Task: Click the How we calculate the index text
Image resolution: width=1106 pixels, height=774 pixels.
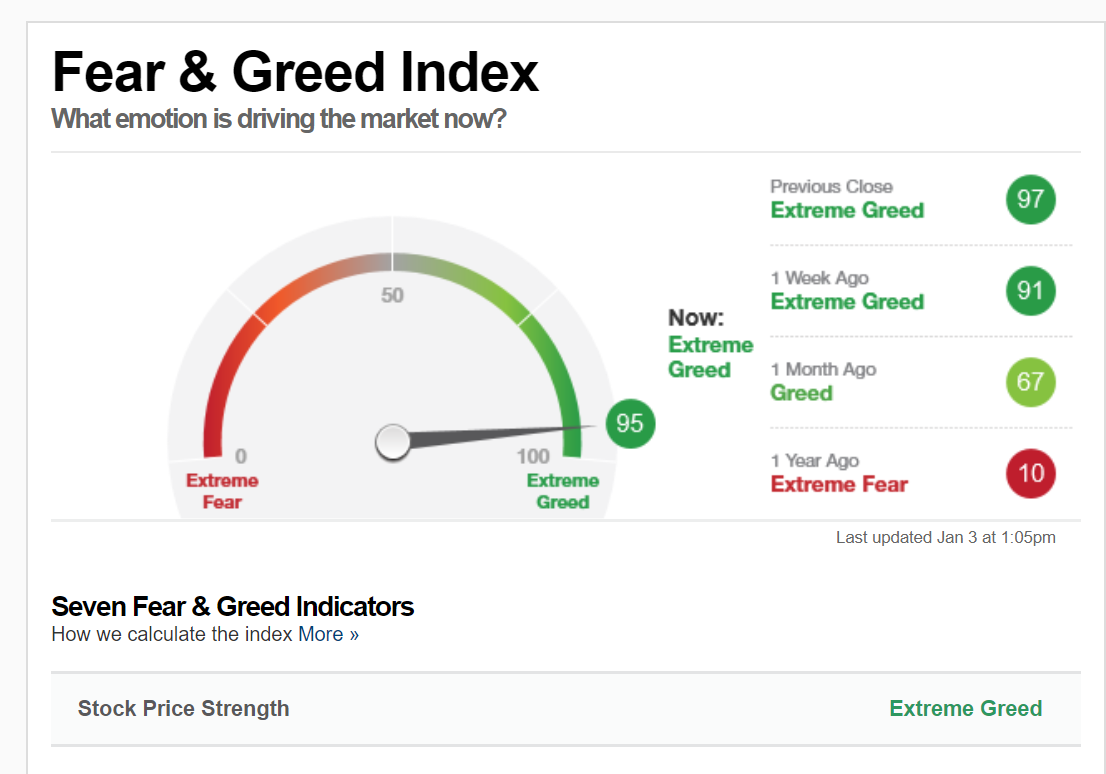Action: tap(170, 634)
